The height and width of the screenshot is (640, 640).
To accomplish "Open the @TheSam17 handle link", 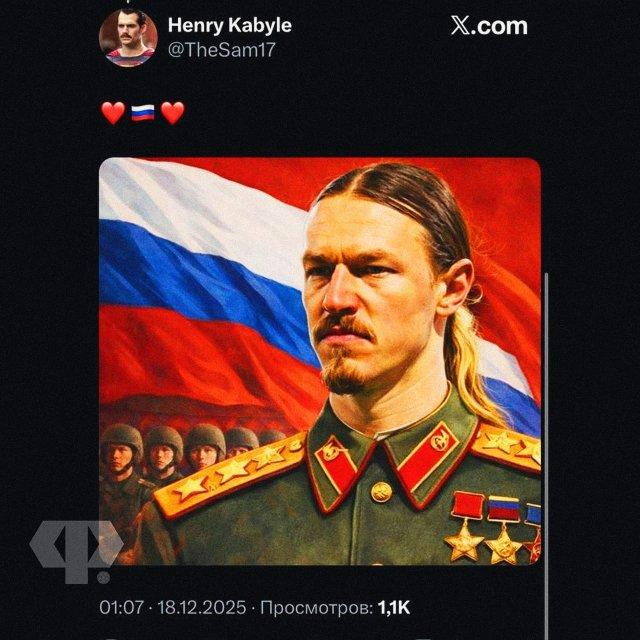I will (x=222, y=50).
